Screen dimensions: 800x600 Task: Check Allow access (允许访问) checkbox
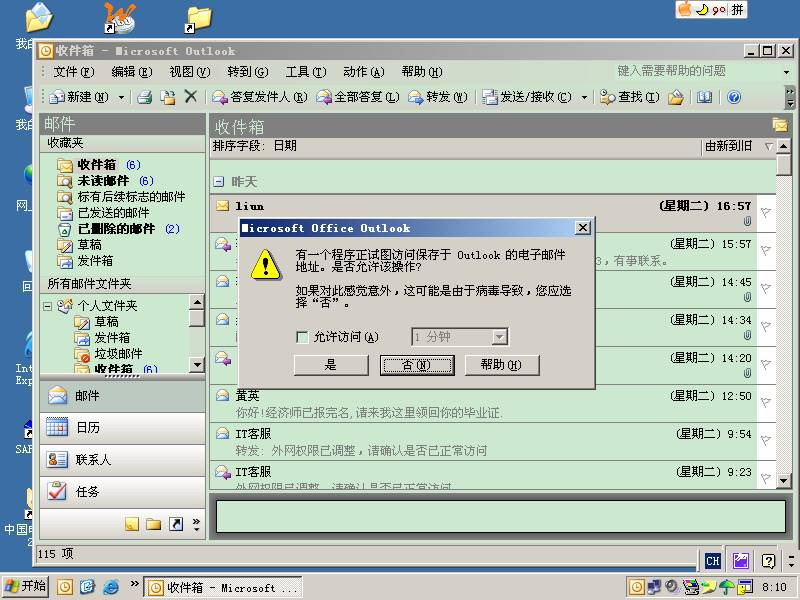tap(302, 337)
